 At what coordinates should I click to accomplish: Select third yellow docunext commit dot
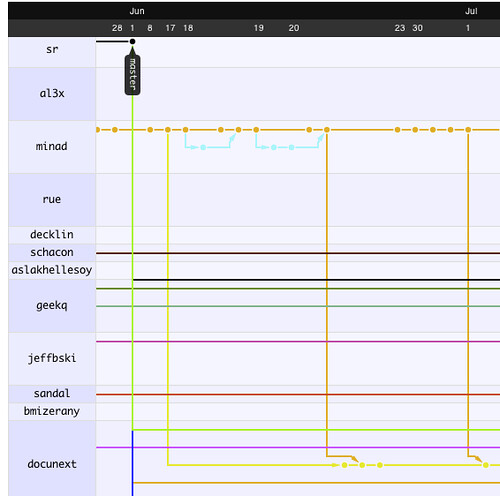tap(380, 465)
